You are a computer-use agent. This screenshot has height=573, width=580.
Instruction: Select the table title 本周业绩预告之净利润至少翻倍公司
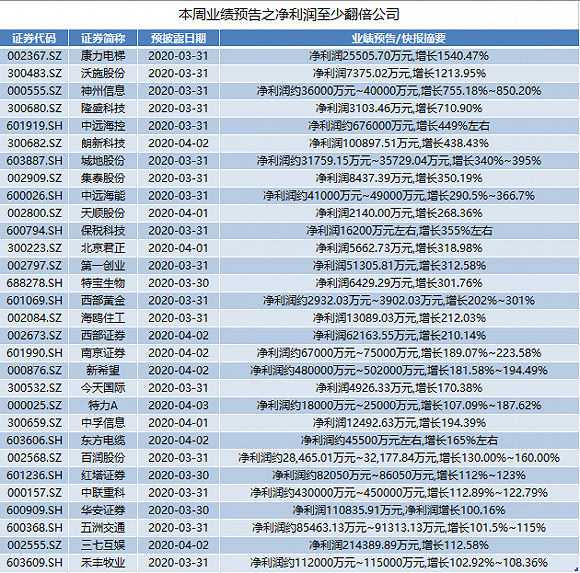click(x=289, y=14)
